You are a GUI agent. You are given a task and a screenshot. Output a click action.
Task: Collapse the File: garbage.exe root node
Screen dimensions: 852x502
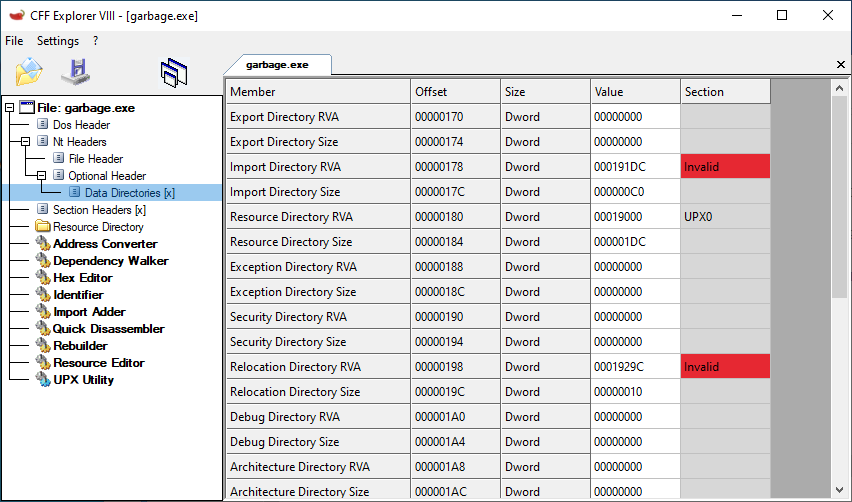[10, 108]
